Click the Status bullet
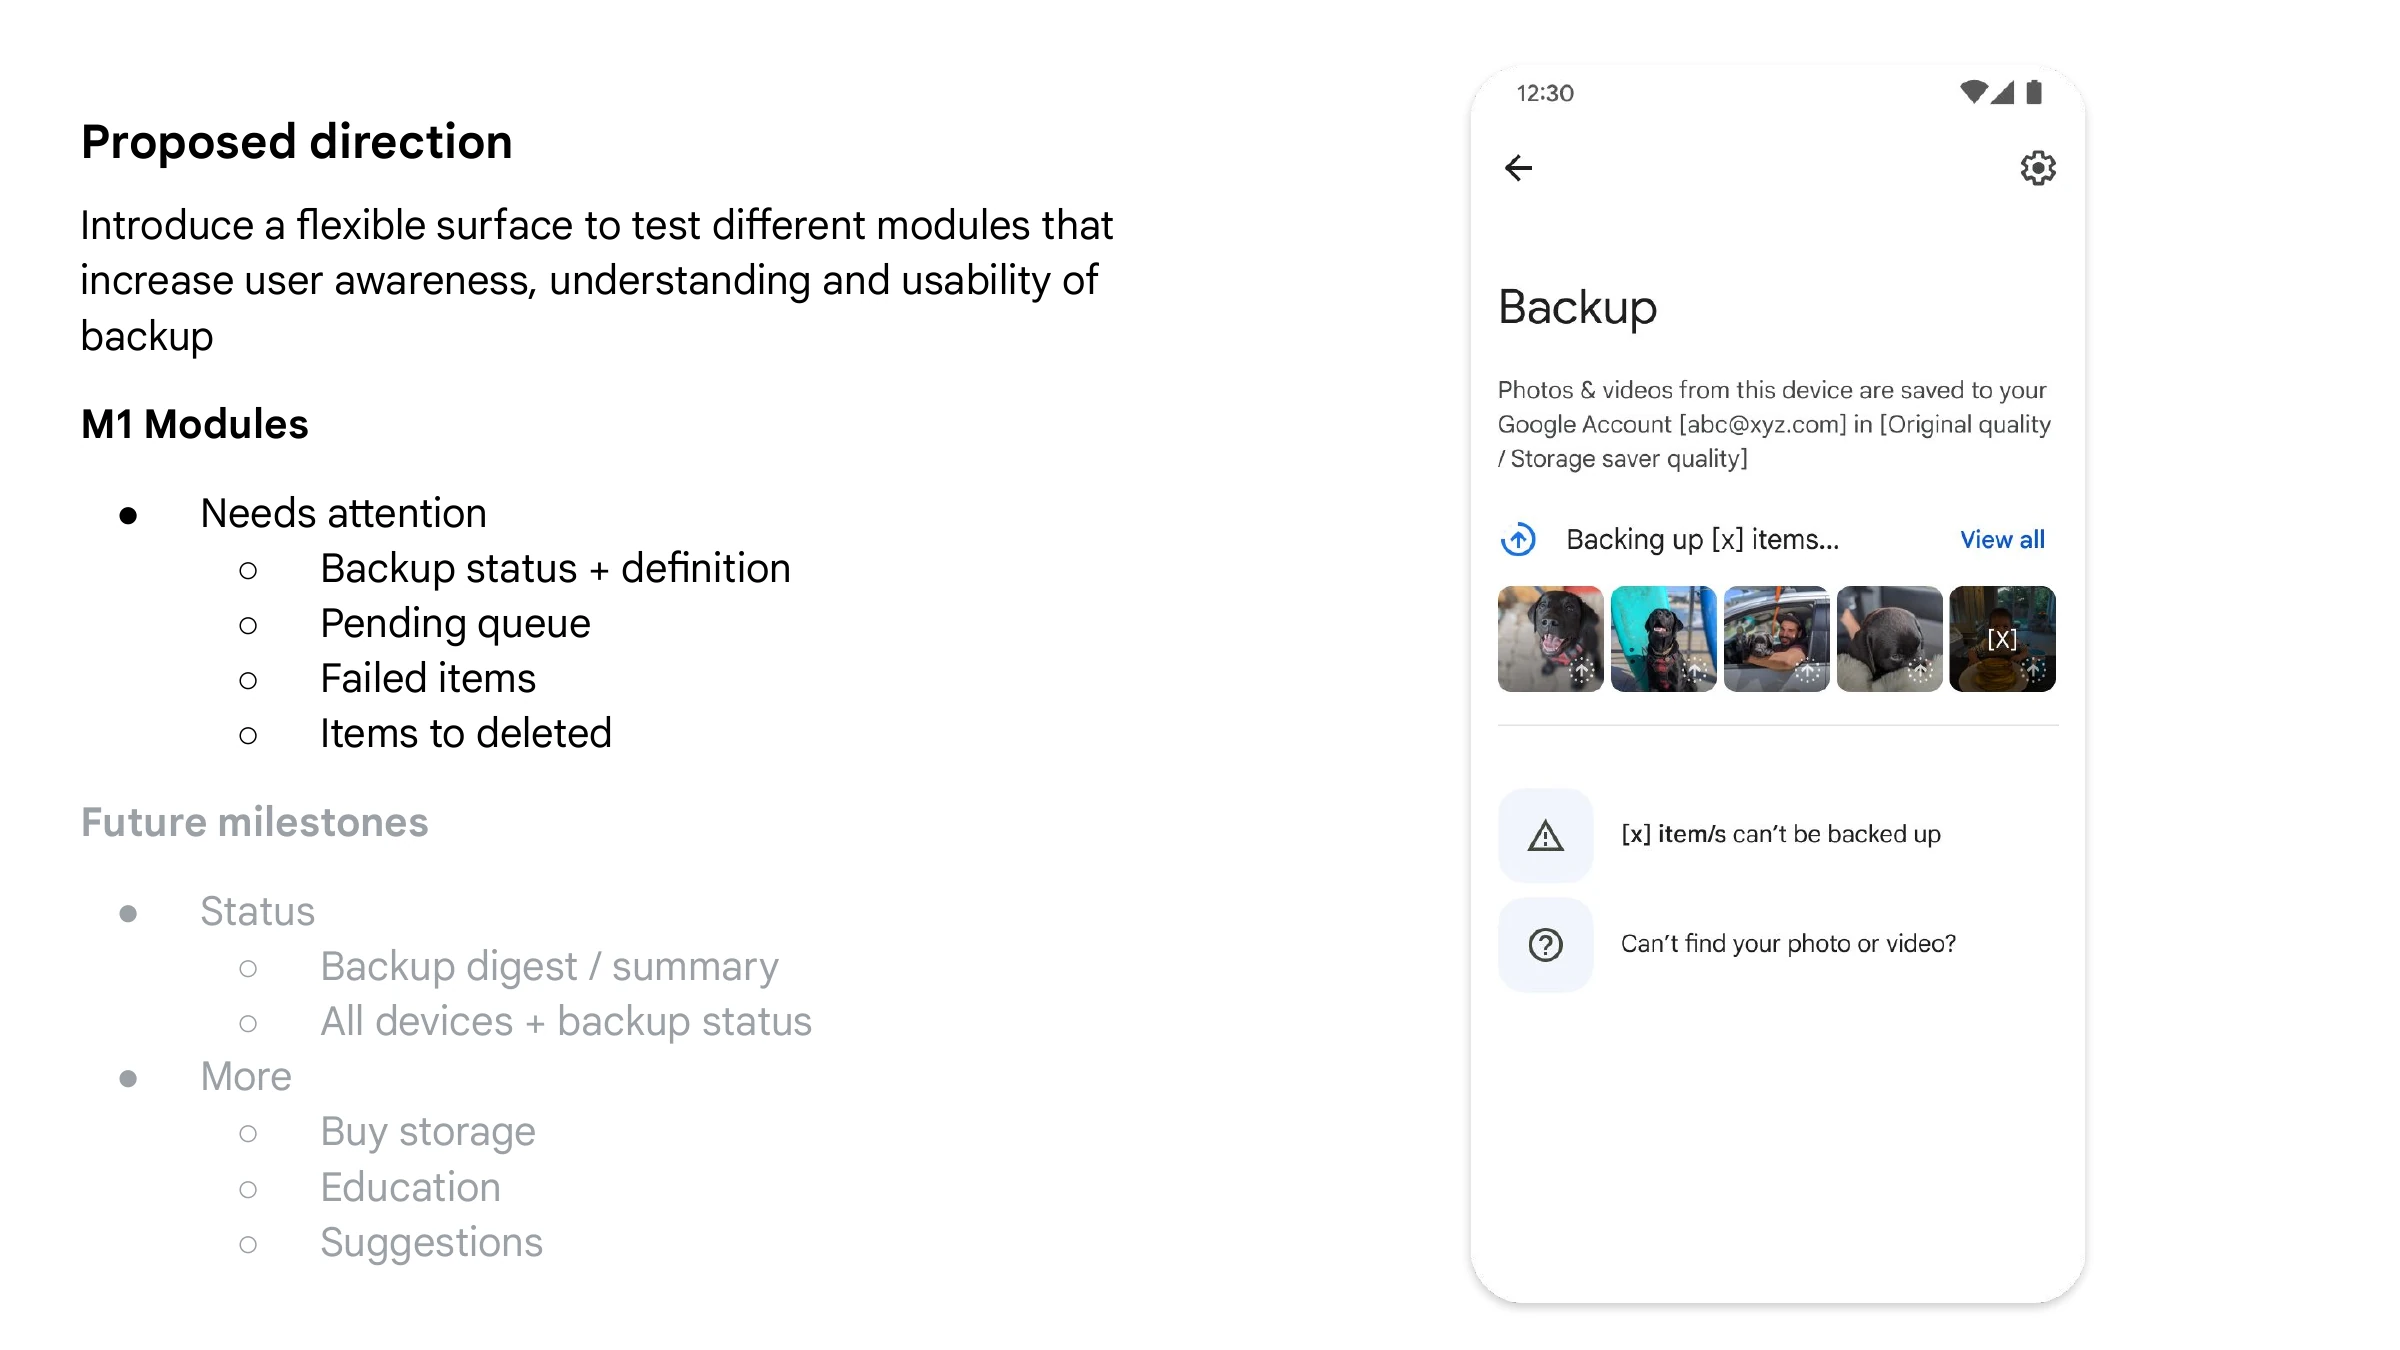 click(257, 911)
